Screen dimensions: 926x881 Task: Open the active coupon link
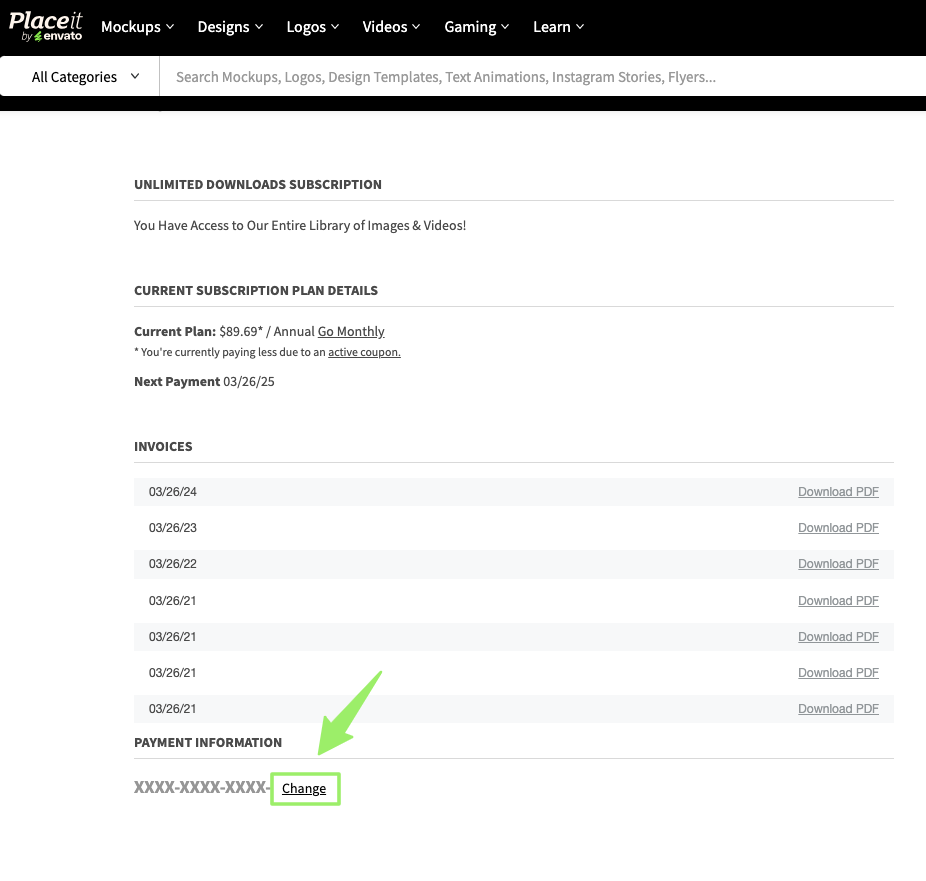(364, 352)
